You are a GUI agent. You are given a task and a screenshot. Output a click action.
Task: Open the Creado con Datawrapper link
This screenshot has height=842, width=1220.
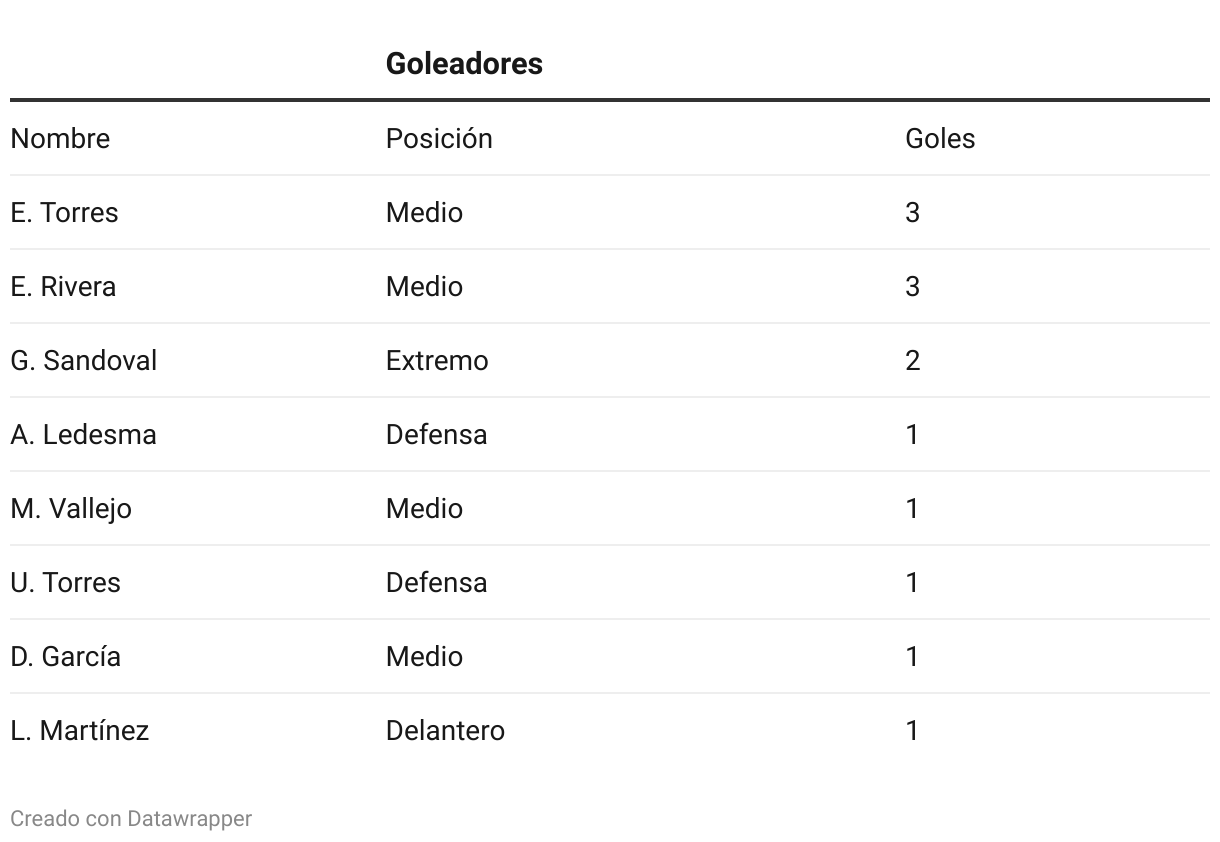[x=131, y=818]
